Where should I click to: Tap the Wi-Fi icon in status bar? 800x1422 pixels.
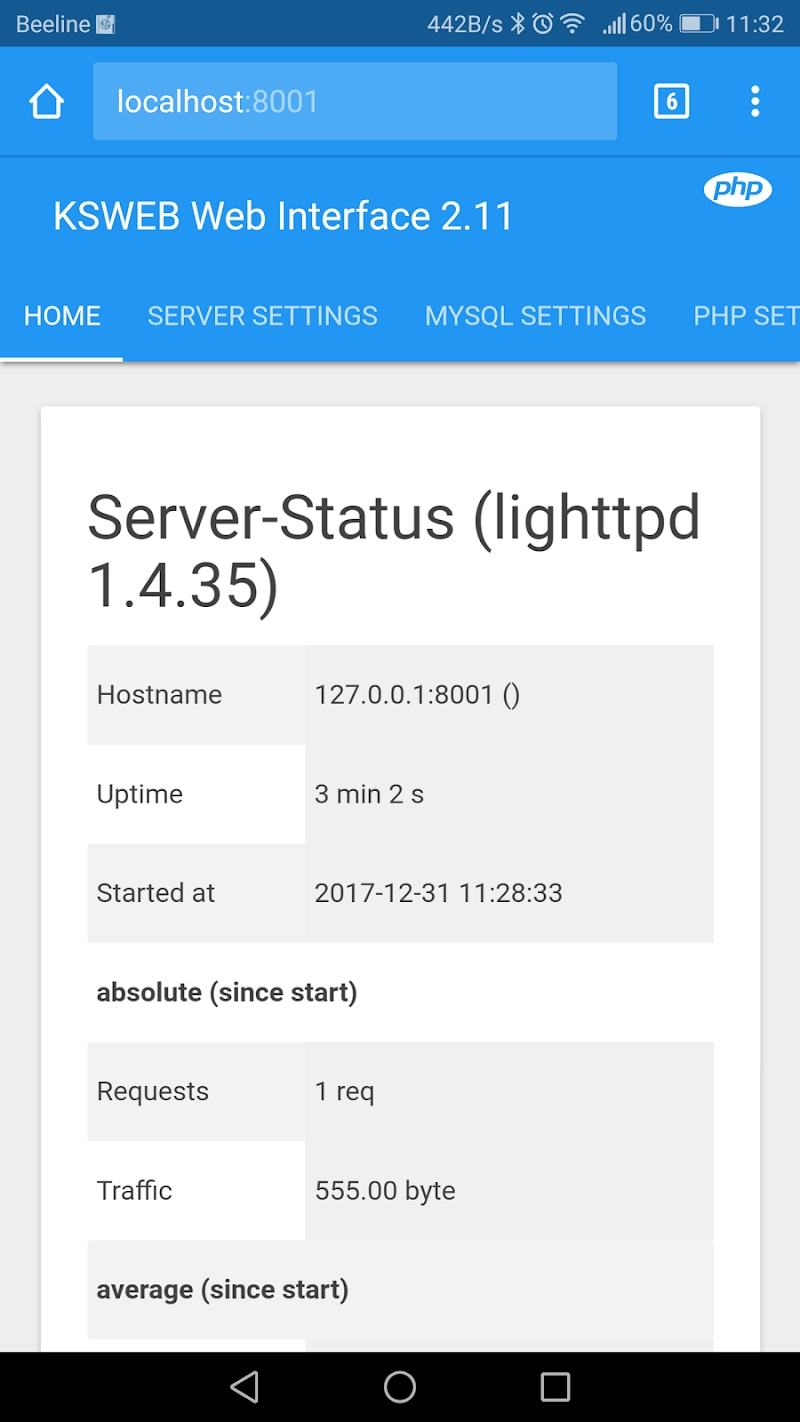click(x=570, y=22)
